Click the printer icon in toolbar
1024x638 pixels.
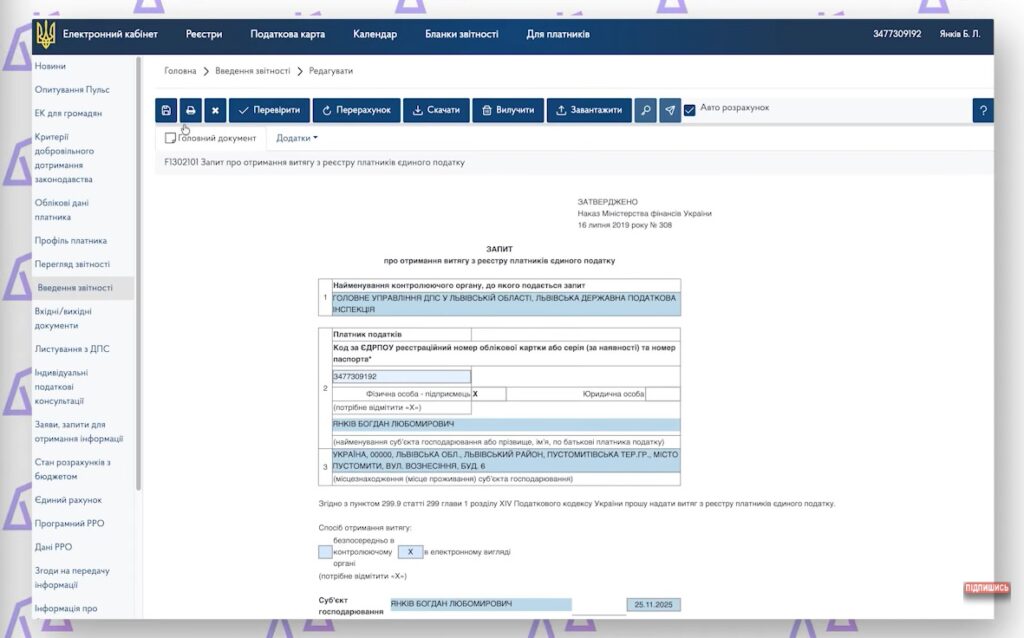191,110
